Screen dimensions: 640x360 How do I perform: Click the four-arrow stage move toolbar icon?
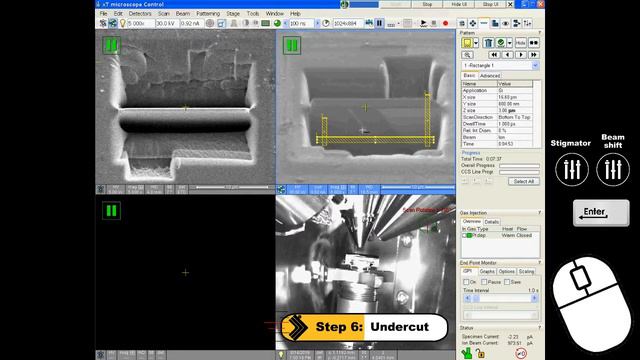(x=473, y=23)
